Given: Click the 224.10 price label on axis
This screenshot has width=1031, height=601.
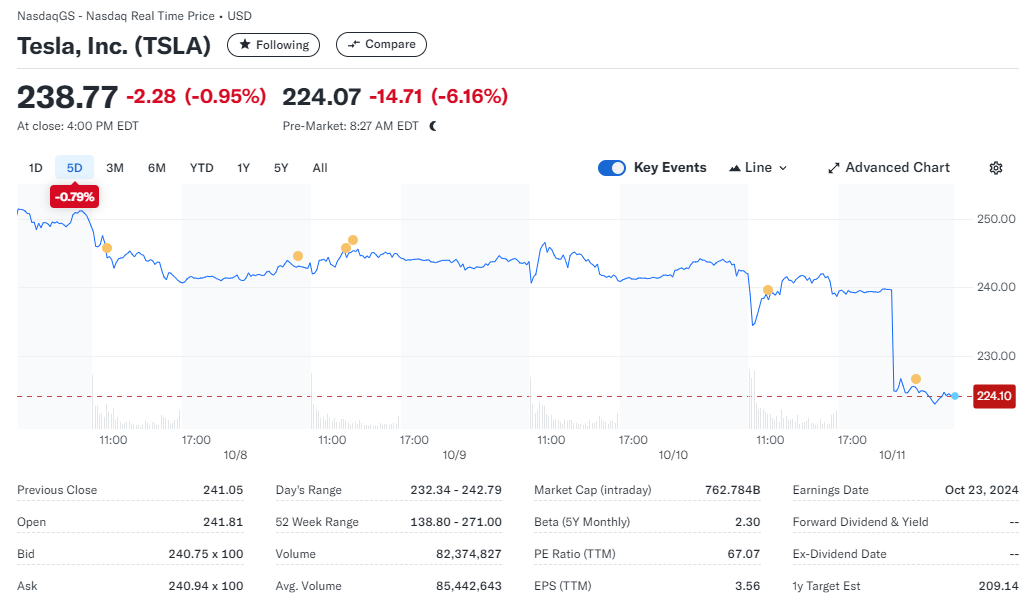Looking at the screenshot, I should tap(994, 396).
